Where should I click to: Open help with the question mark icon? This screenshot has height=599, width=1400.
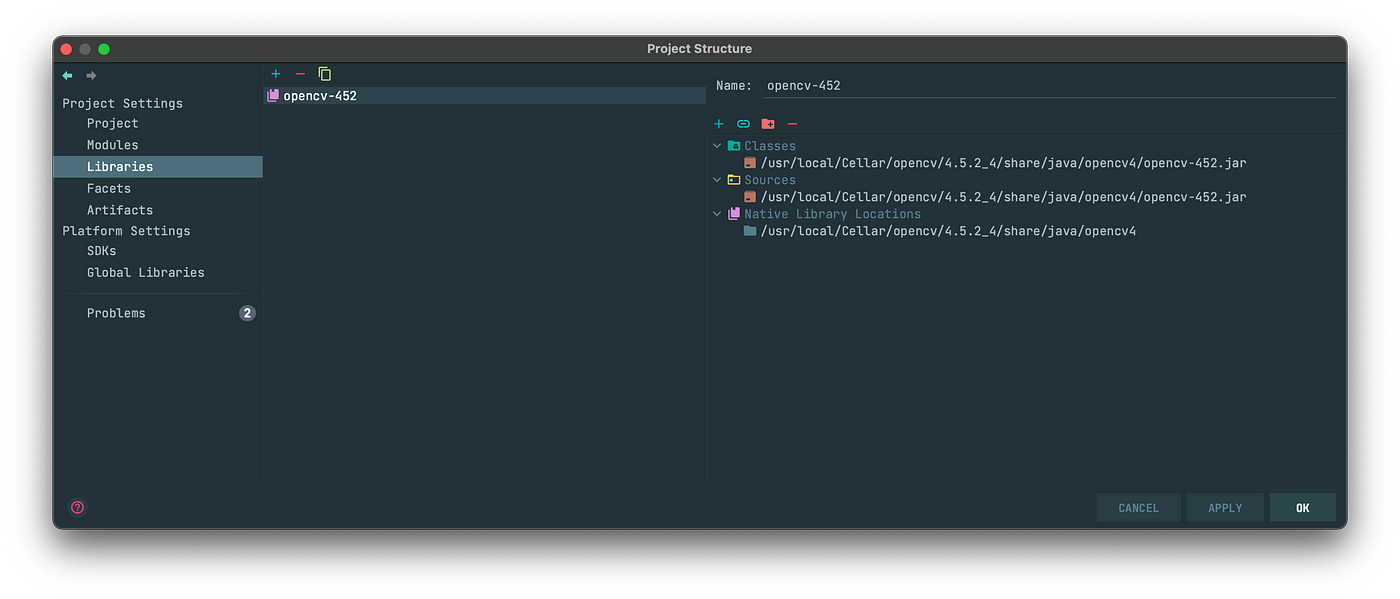coord(78,507)
